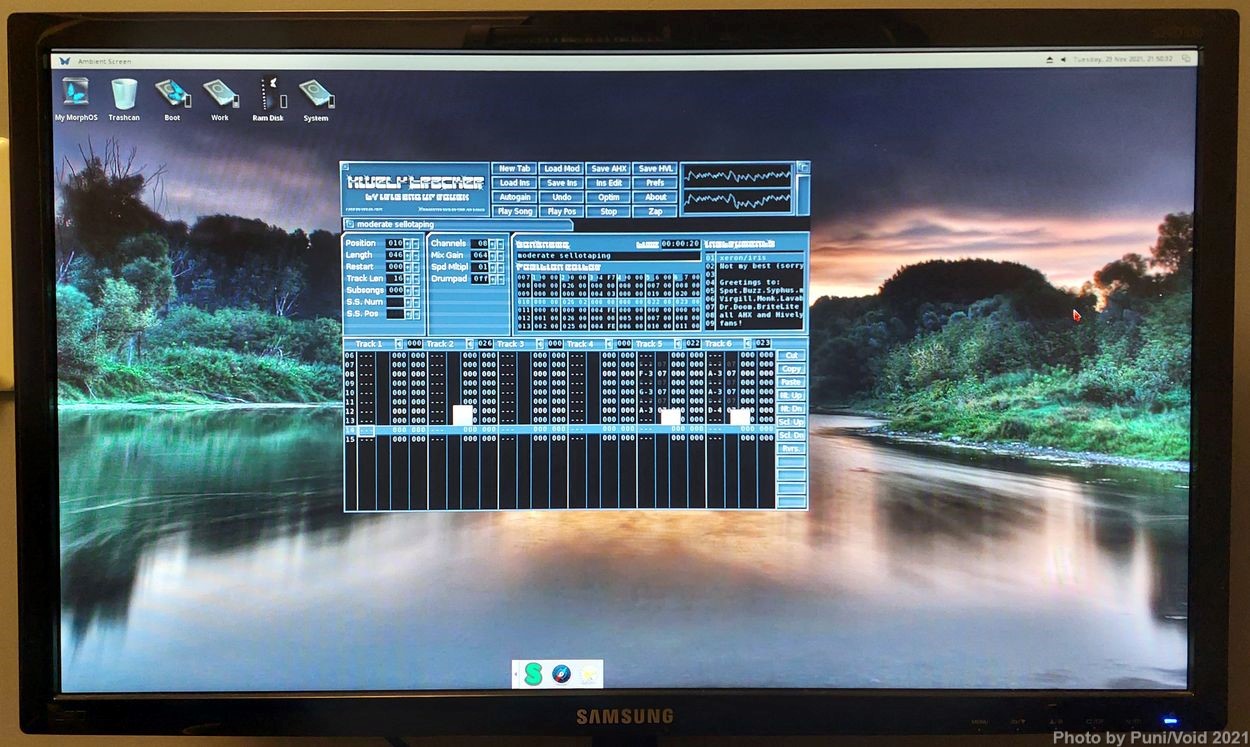Viewport: 1250px width, 747px height.
Task: Click the MorphOS butterfly menu icon
Action: tap(65, 60)
